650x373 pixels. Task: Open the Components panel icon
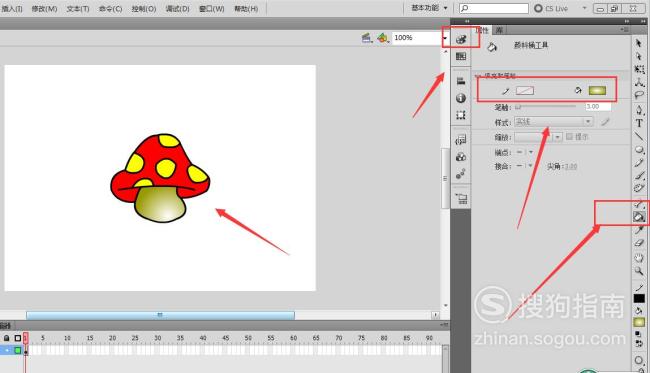coord(461,157)
